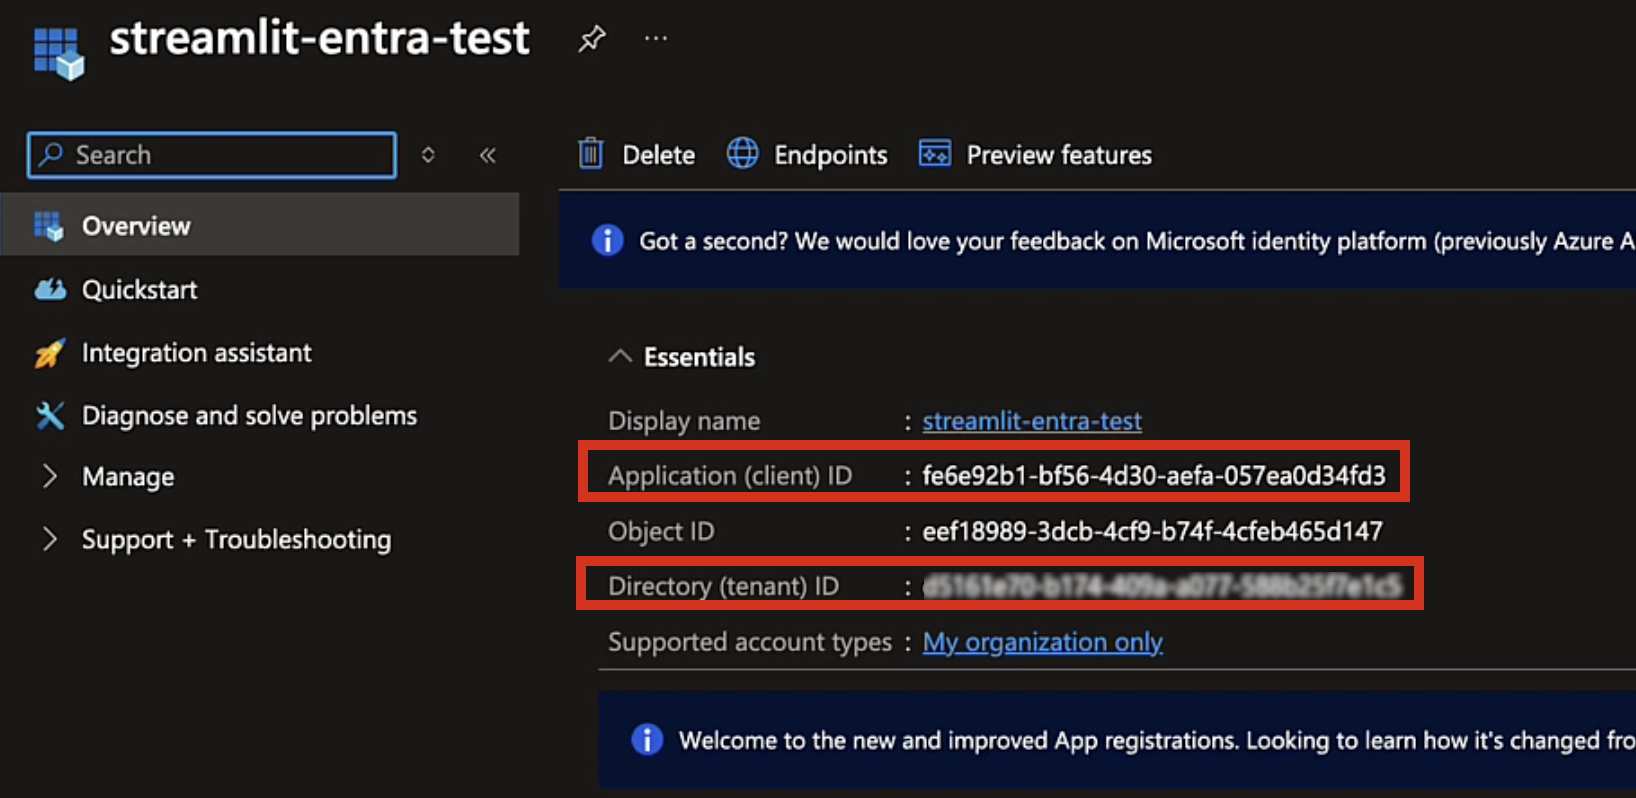Expand the Support + Troubleshooting section
This screenshot has width=1636, height=798.
(49, 540)
